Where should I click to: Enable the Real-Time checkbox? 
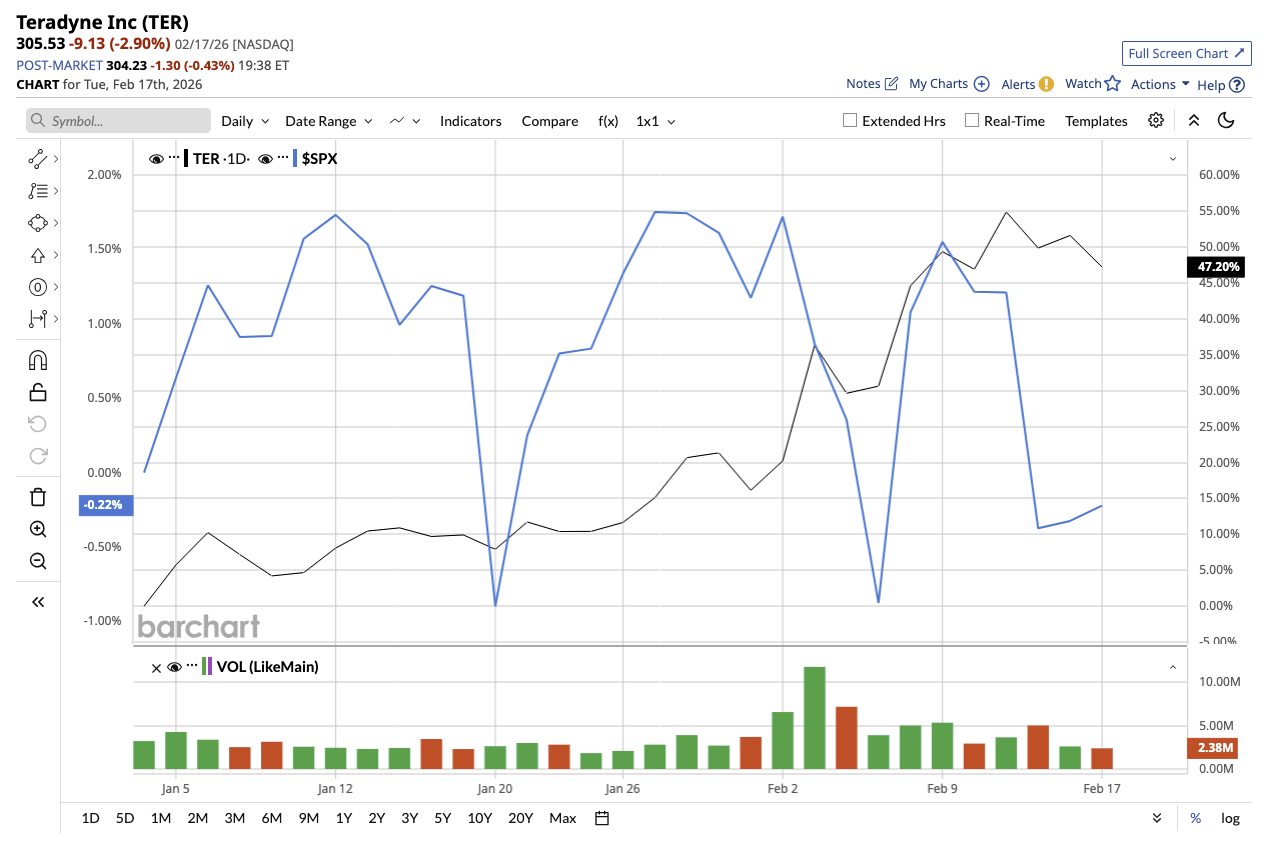coord(972,120)
